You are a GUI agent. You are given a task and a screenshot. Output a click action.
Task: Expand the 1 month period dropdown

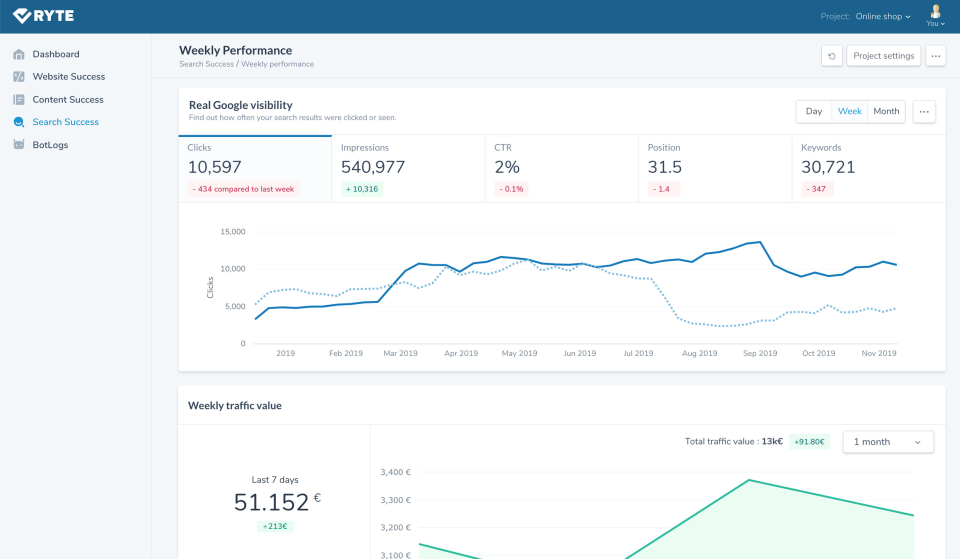click(x=888, y=441)
